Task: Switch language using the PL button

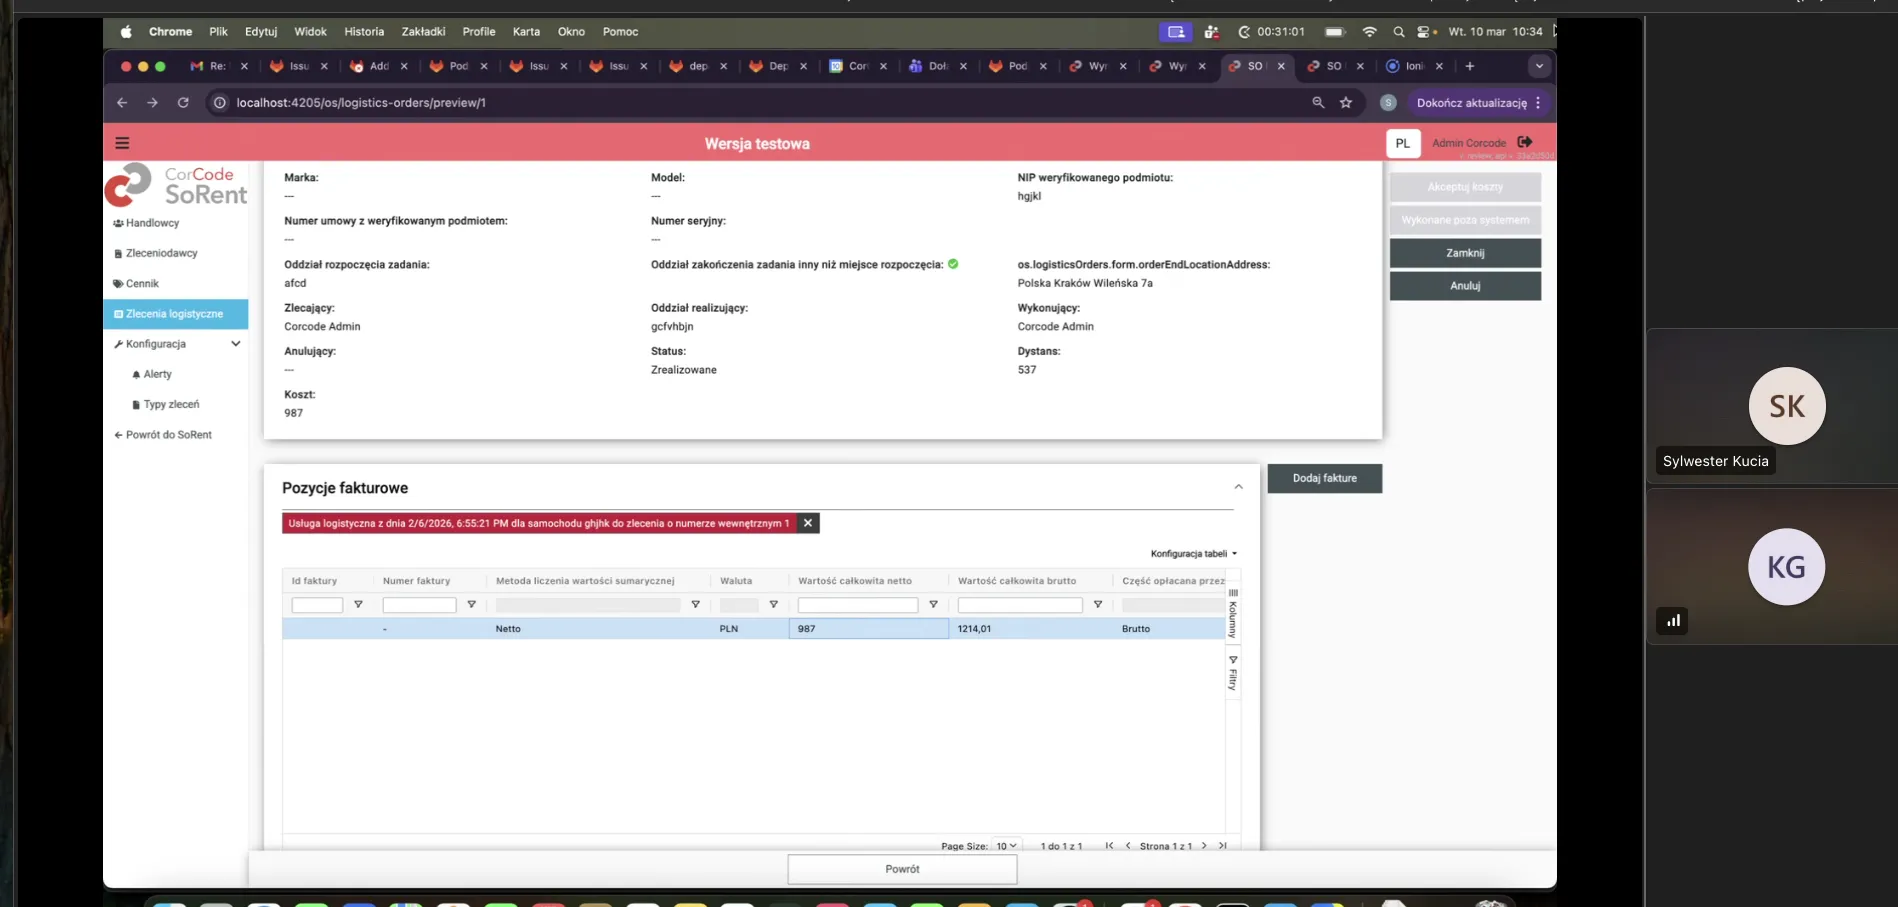Action: click(x=1402, y=143)
